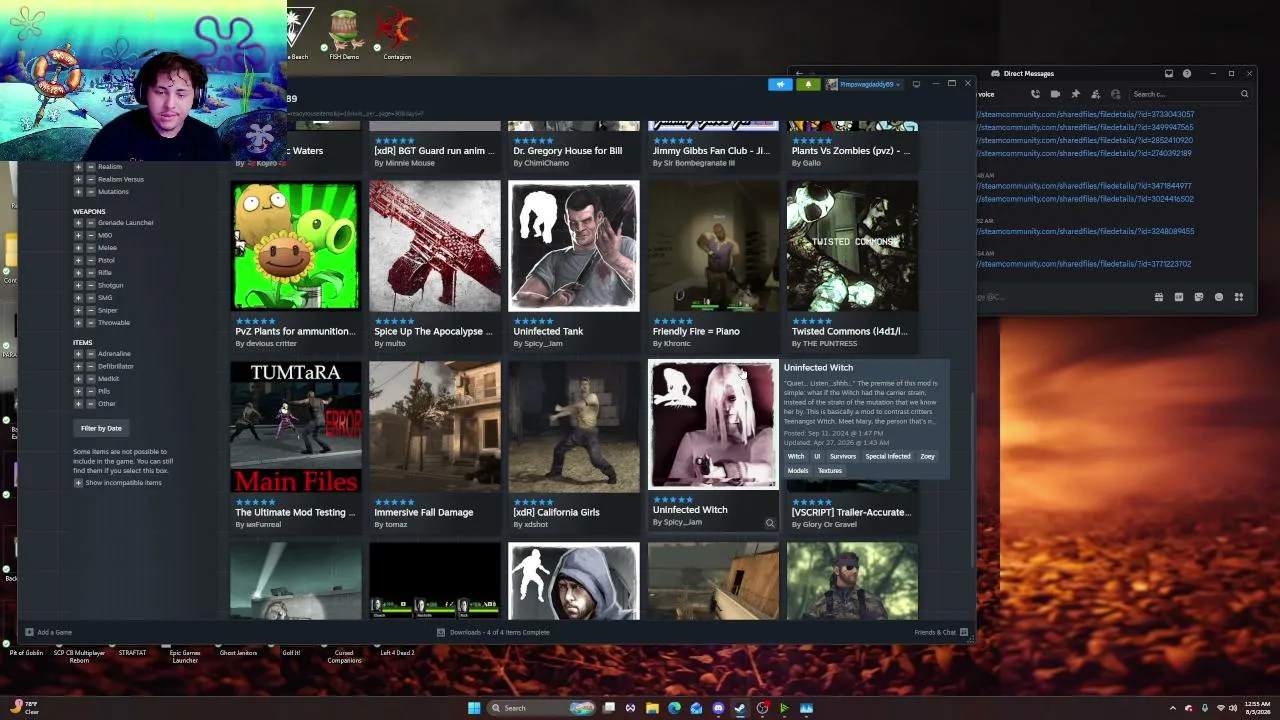This screenshot has height=720, width=1280.
Task: Open Steam Big Picture mode icon
Action: pyautogui.click(x=916, y=84)
